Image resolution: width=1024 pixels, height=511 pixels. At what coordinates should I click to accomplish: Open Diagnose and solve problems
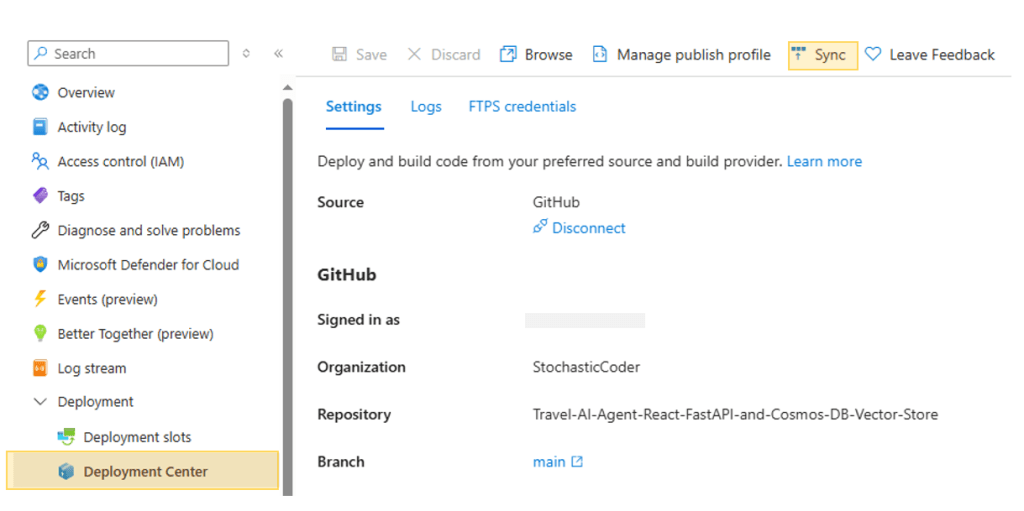(x=148, y=230)
